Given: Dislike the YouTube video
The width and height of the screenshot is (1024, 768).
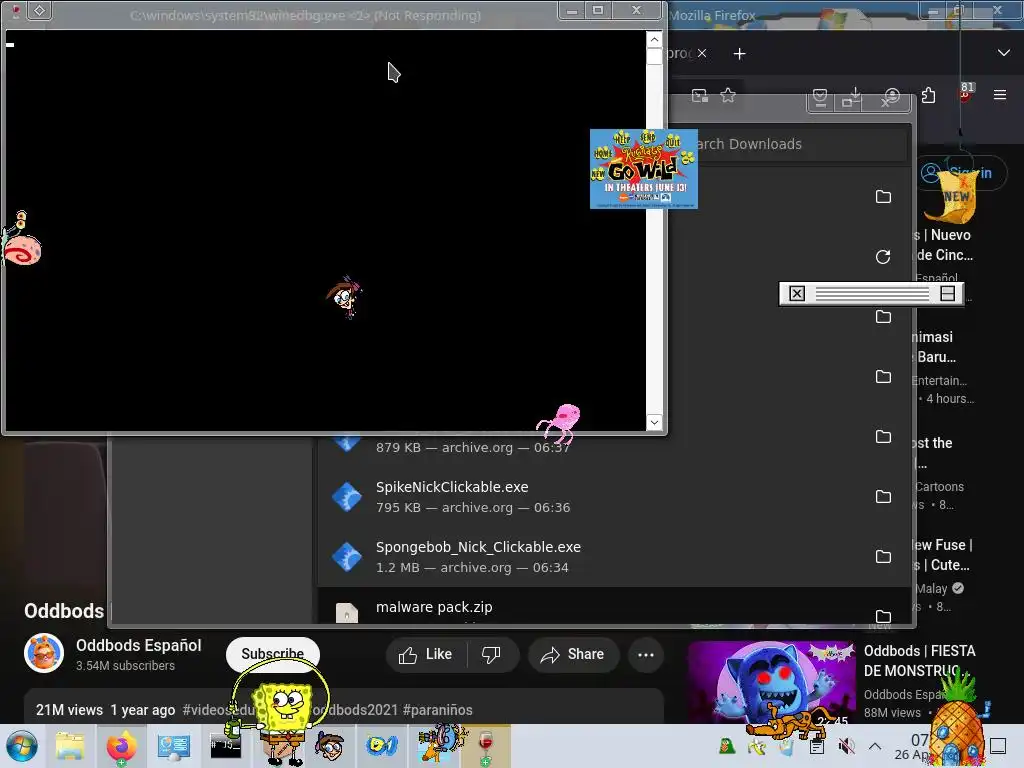Looking at the screenshot, I should [x=491, y=654].
